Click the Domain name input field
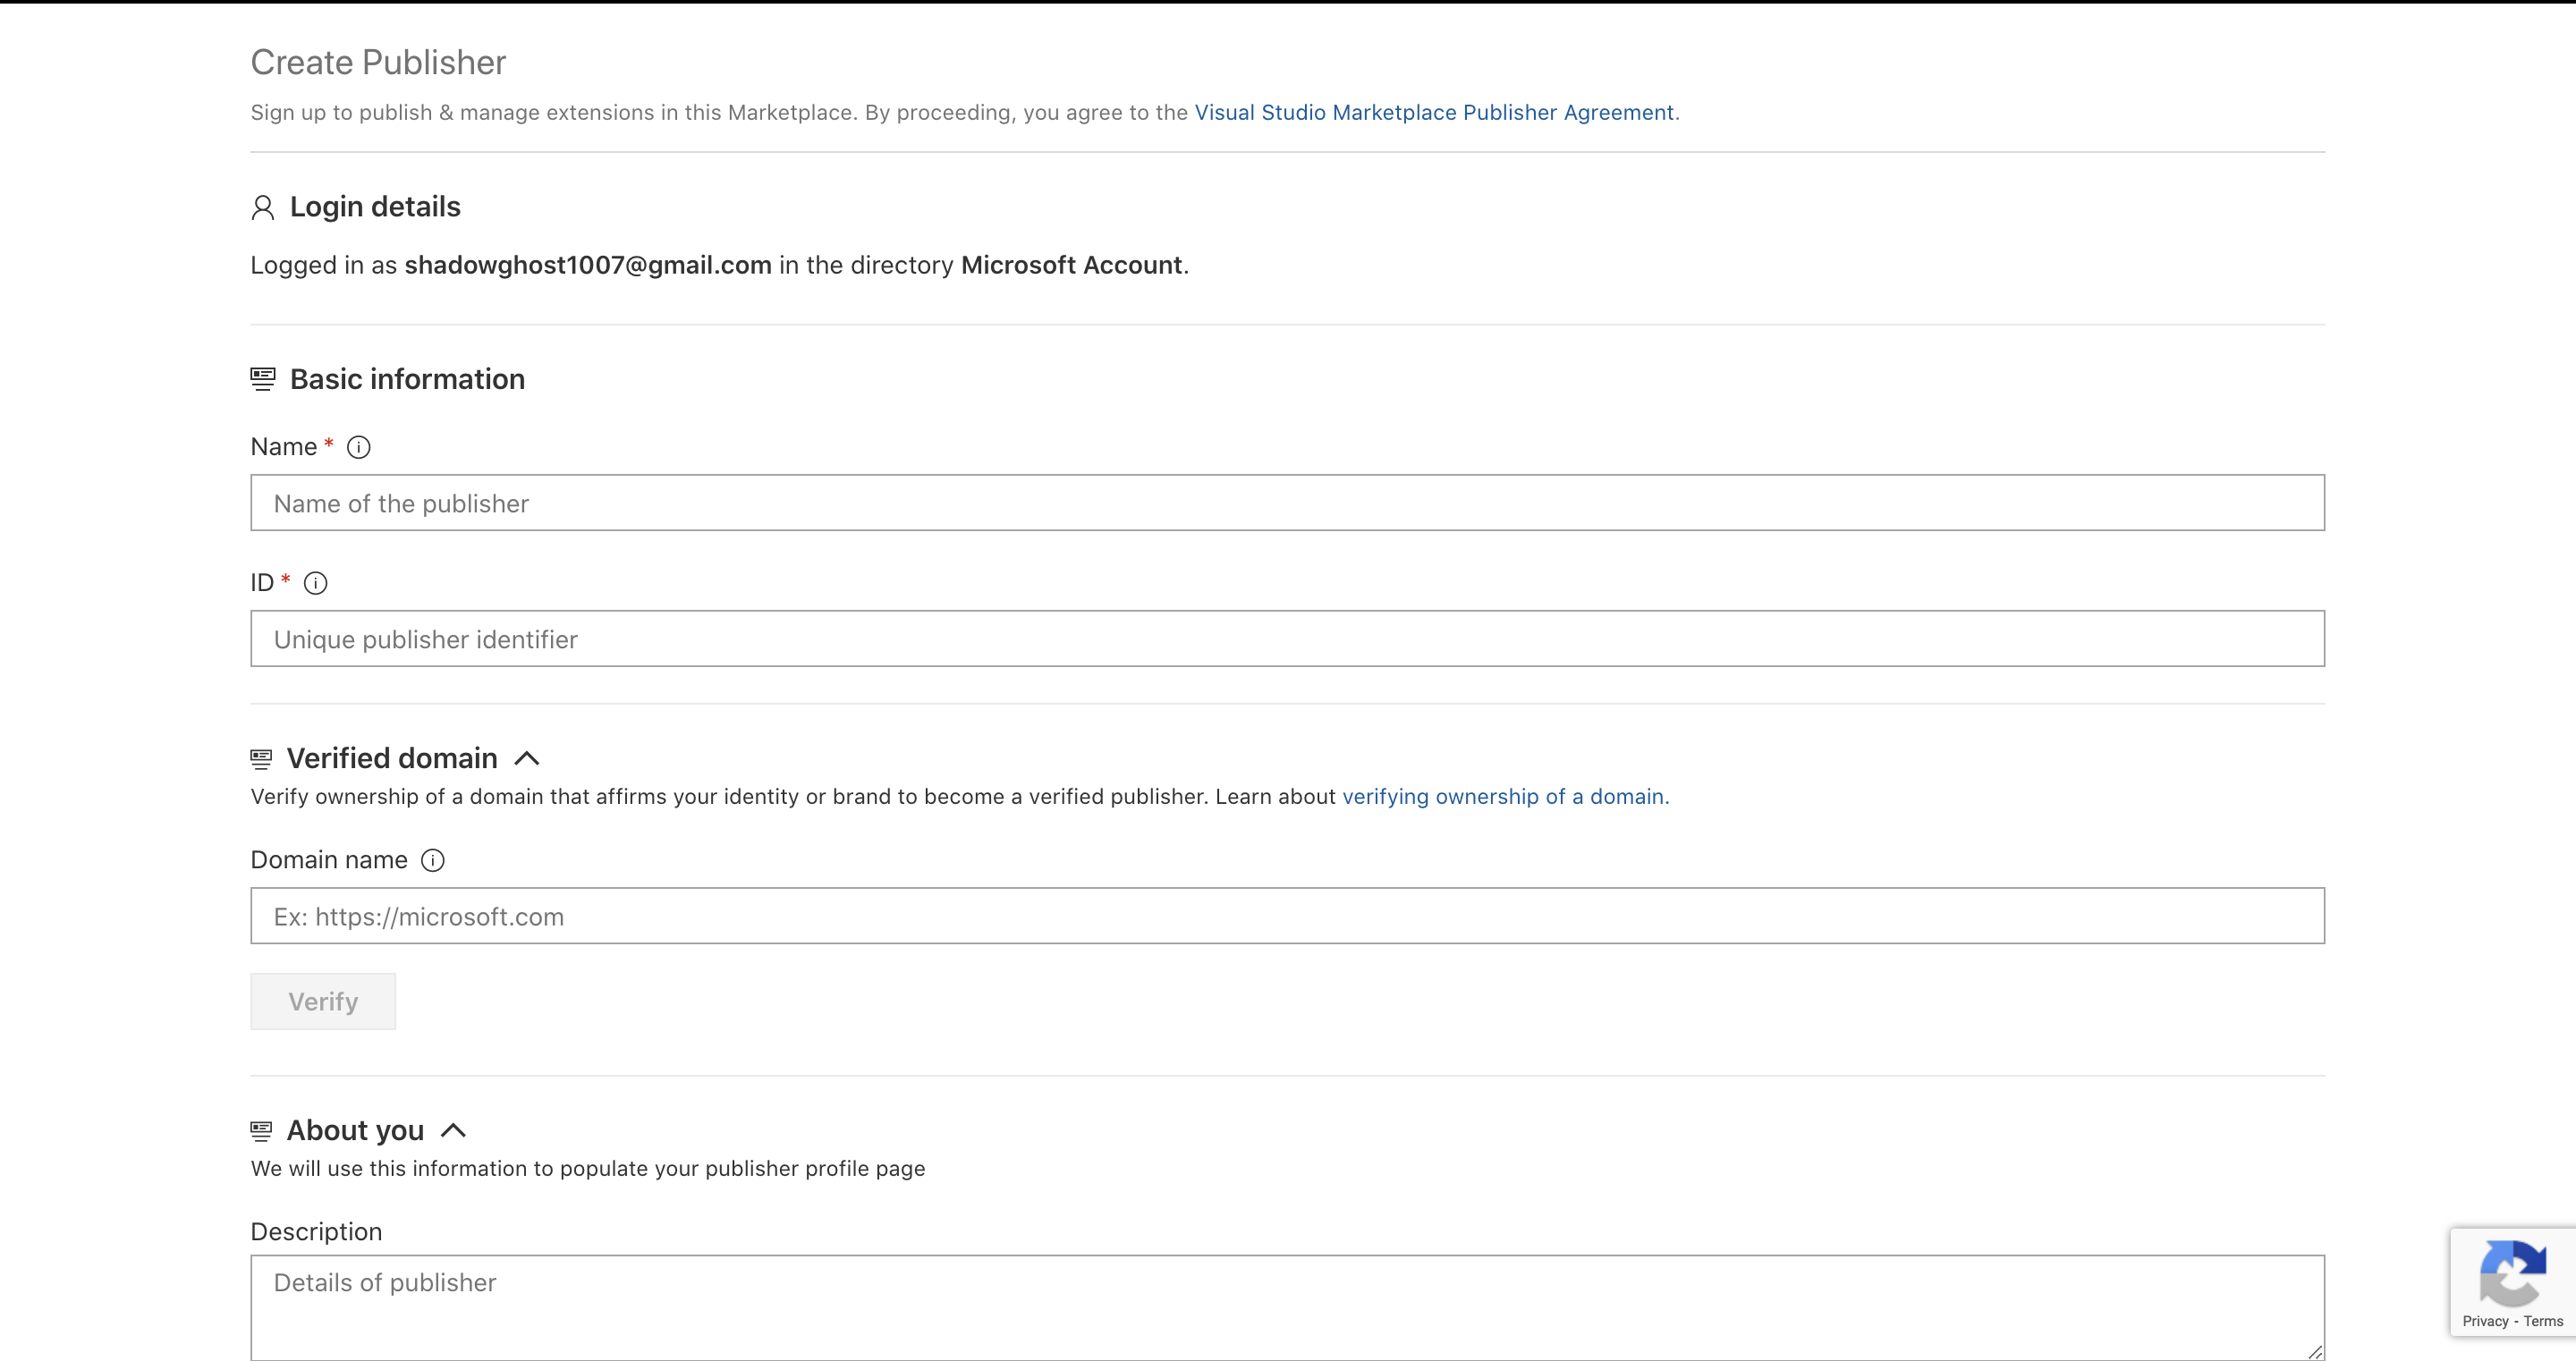Image resolution: width=2576 pixels, height=1361 pixels. (1287, 916)
